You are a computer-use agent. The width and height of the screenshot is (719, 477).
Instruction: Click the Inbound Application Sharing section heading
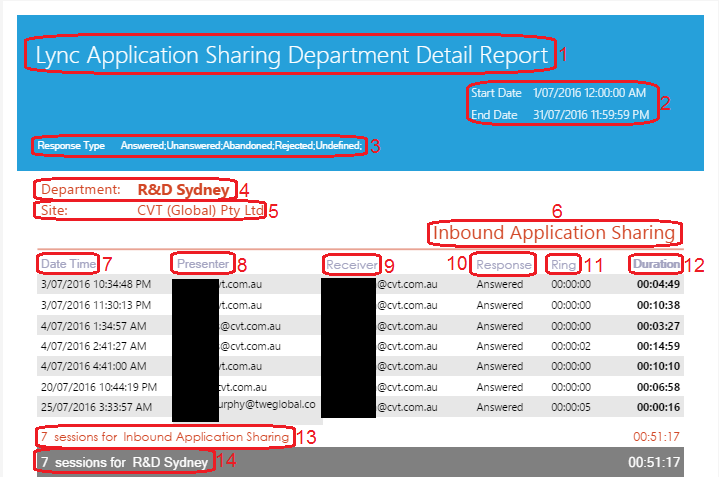[554, 233]
